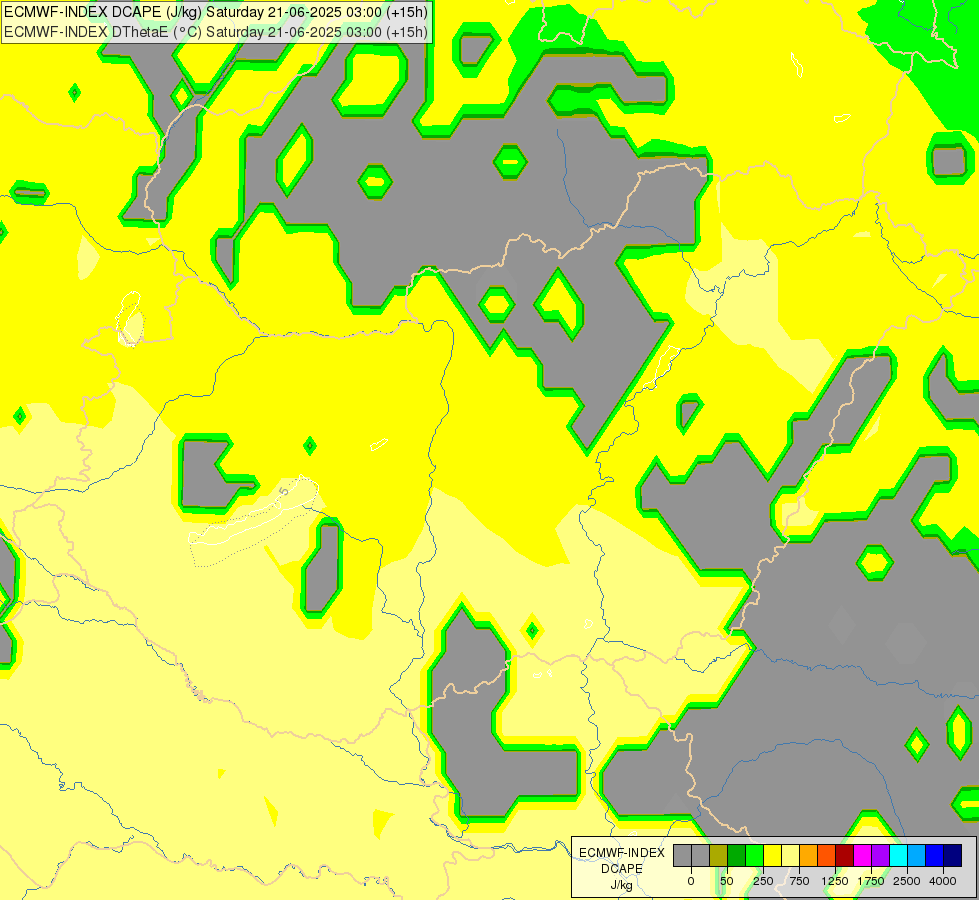Screen dimensions: 979x900
Task: Click the pale yellow legend swatch
Action: (790, 855)
